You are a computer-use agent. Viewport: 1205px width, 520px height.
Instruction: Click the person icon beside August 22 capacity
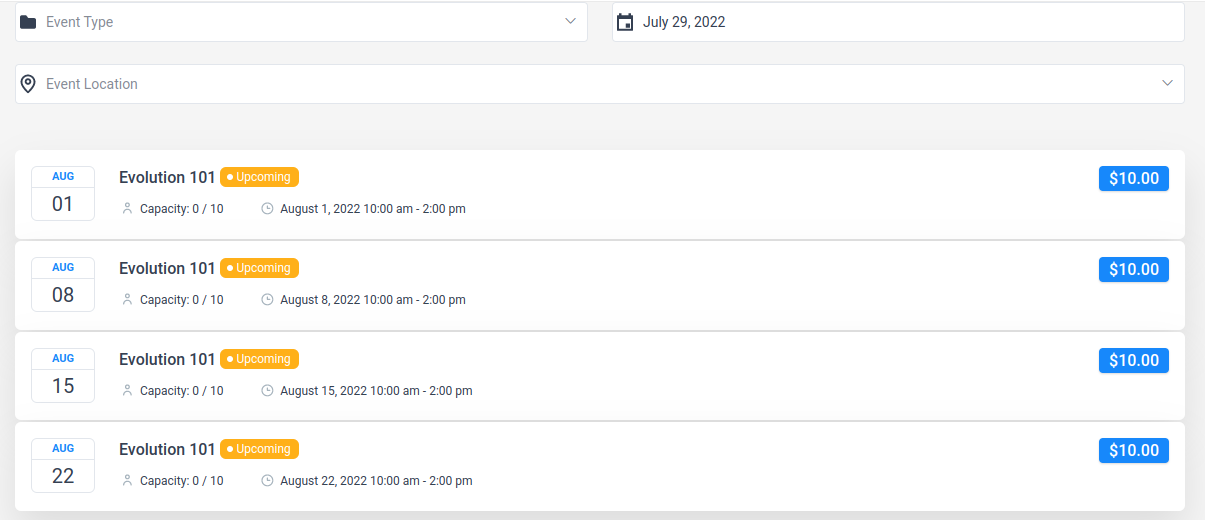(127, 481)
